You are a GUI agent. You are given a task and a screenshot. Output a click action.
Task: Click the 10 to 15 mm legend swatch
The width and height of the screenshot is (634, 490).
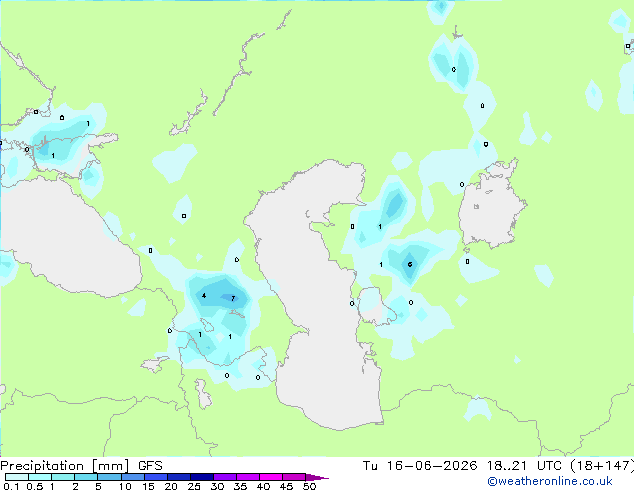[x=132, y=477]
